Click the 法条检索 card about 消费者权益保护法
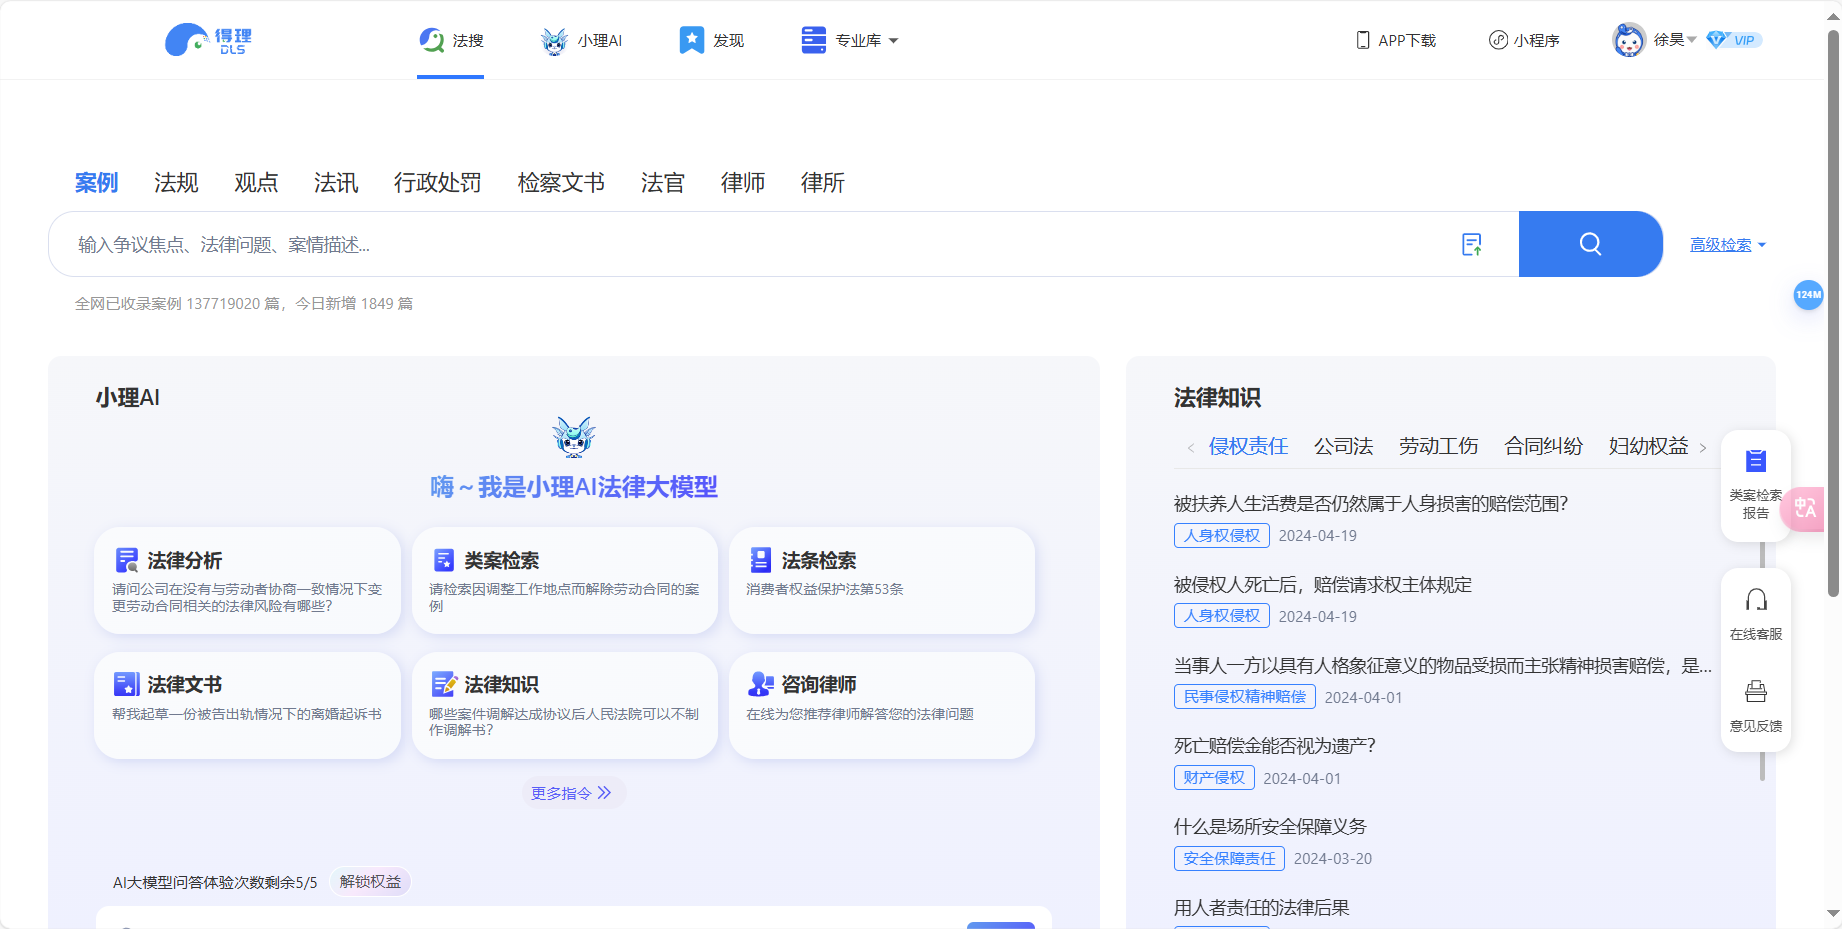This screenshot has height=929, width=1842. [881, 580]
